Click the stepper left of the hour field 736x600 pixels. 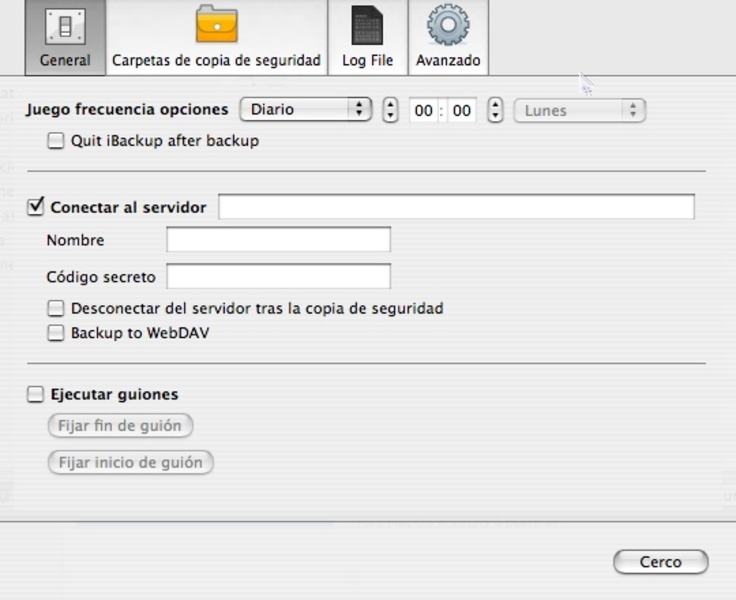[x=390, y=110]
